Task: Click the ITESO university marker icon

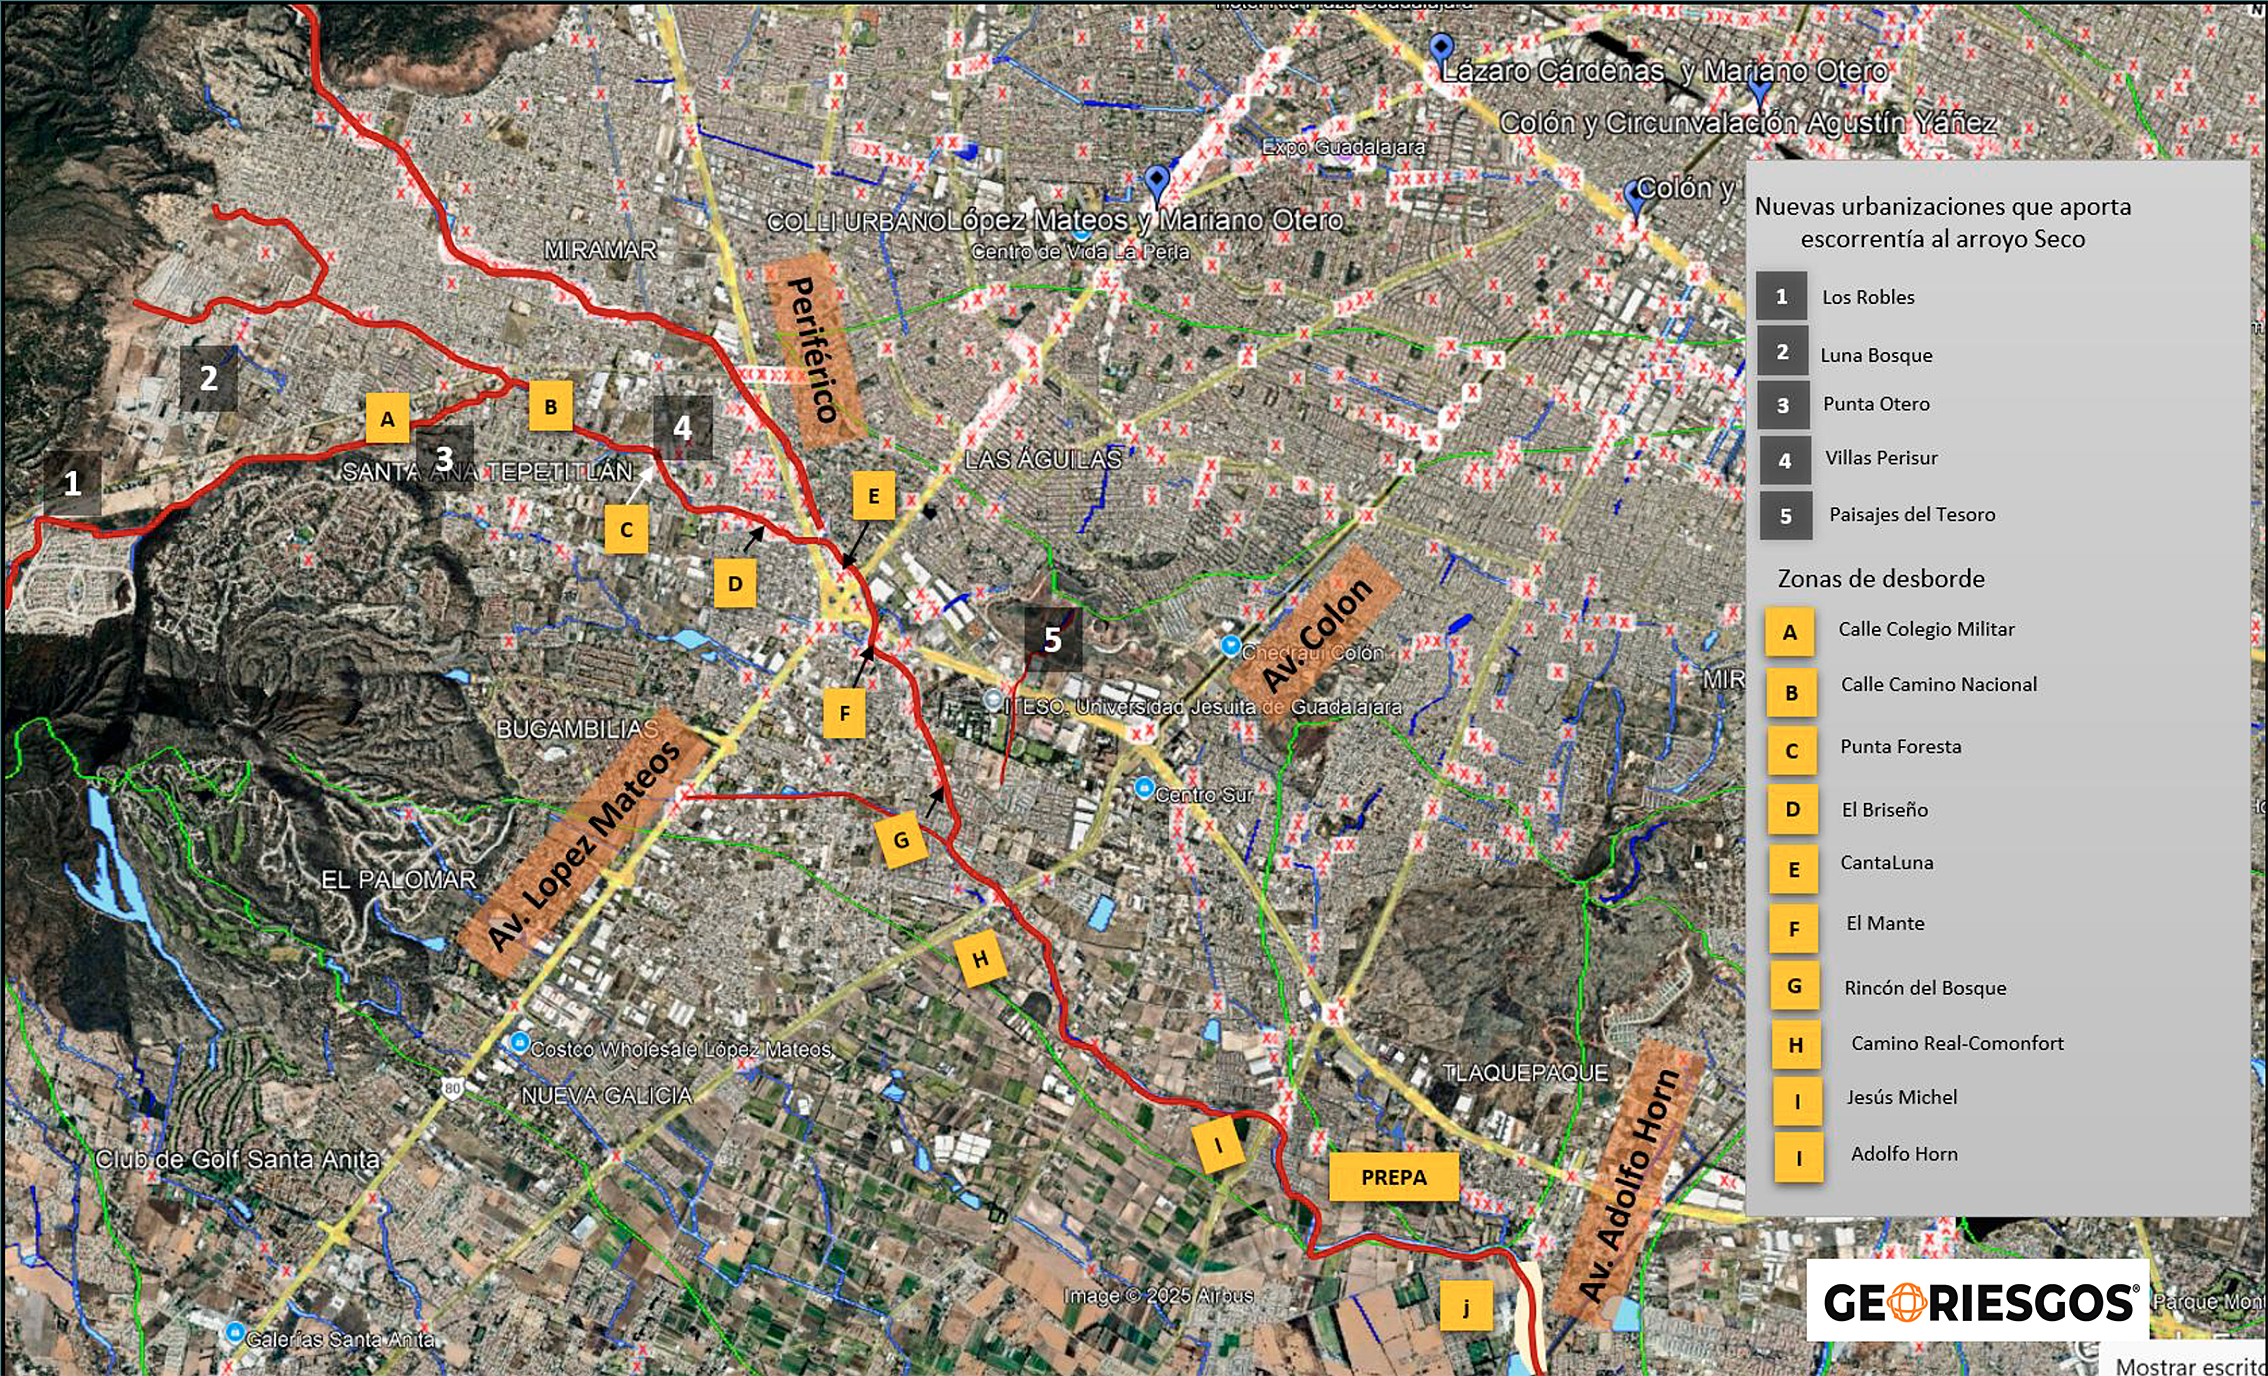Action: [x=992, y=701]
